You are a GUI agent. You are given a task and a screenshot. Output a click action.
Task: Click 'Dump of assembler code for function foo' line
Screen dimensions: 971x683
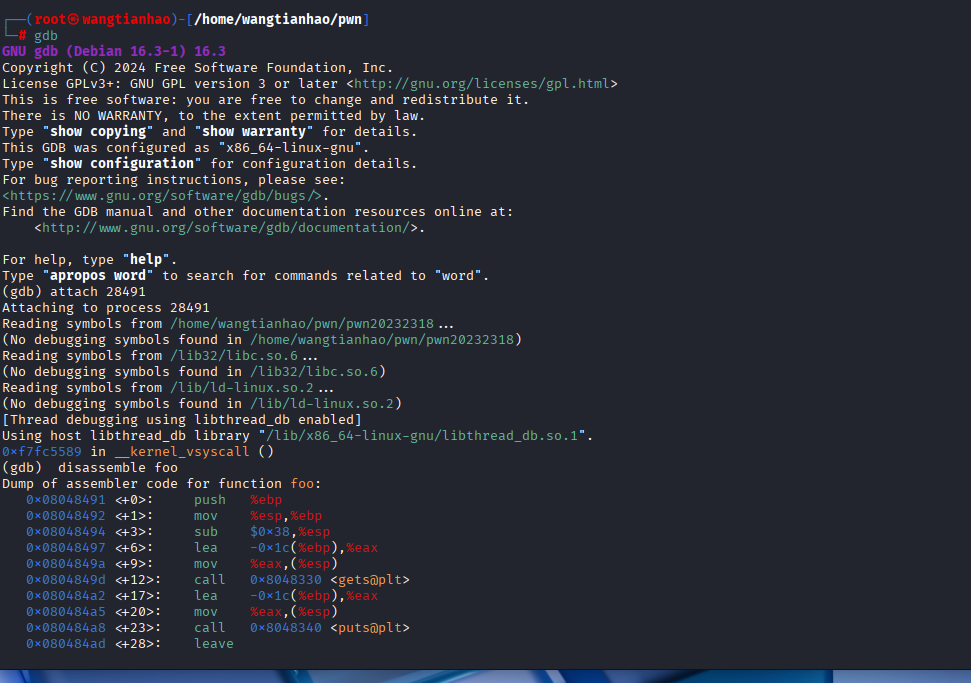tap(162, 484)
